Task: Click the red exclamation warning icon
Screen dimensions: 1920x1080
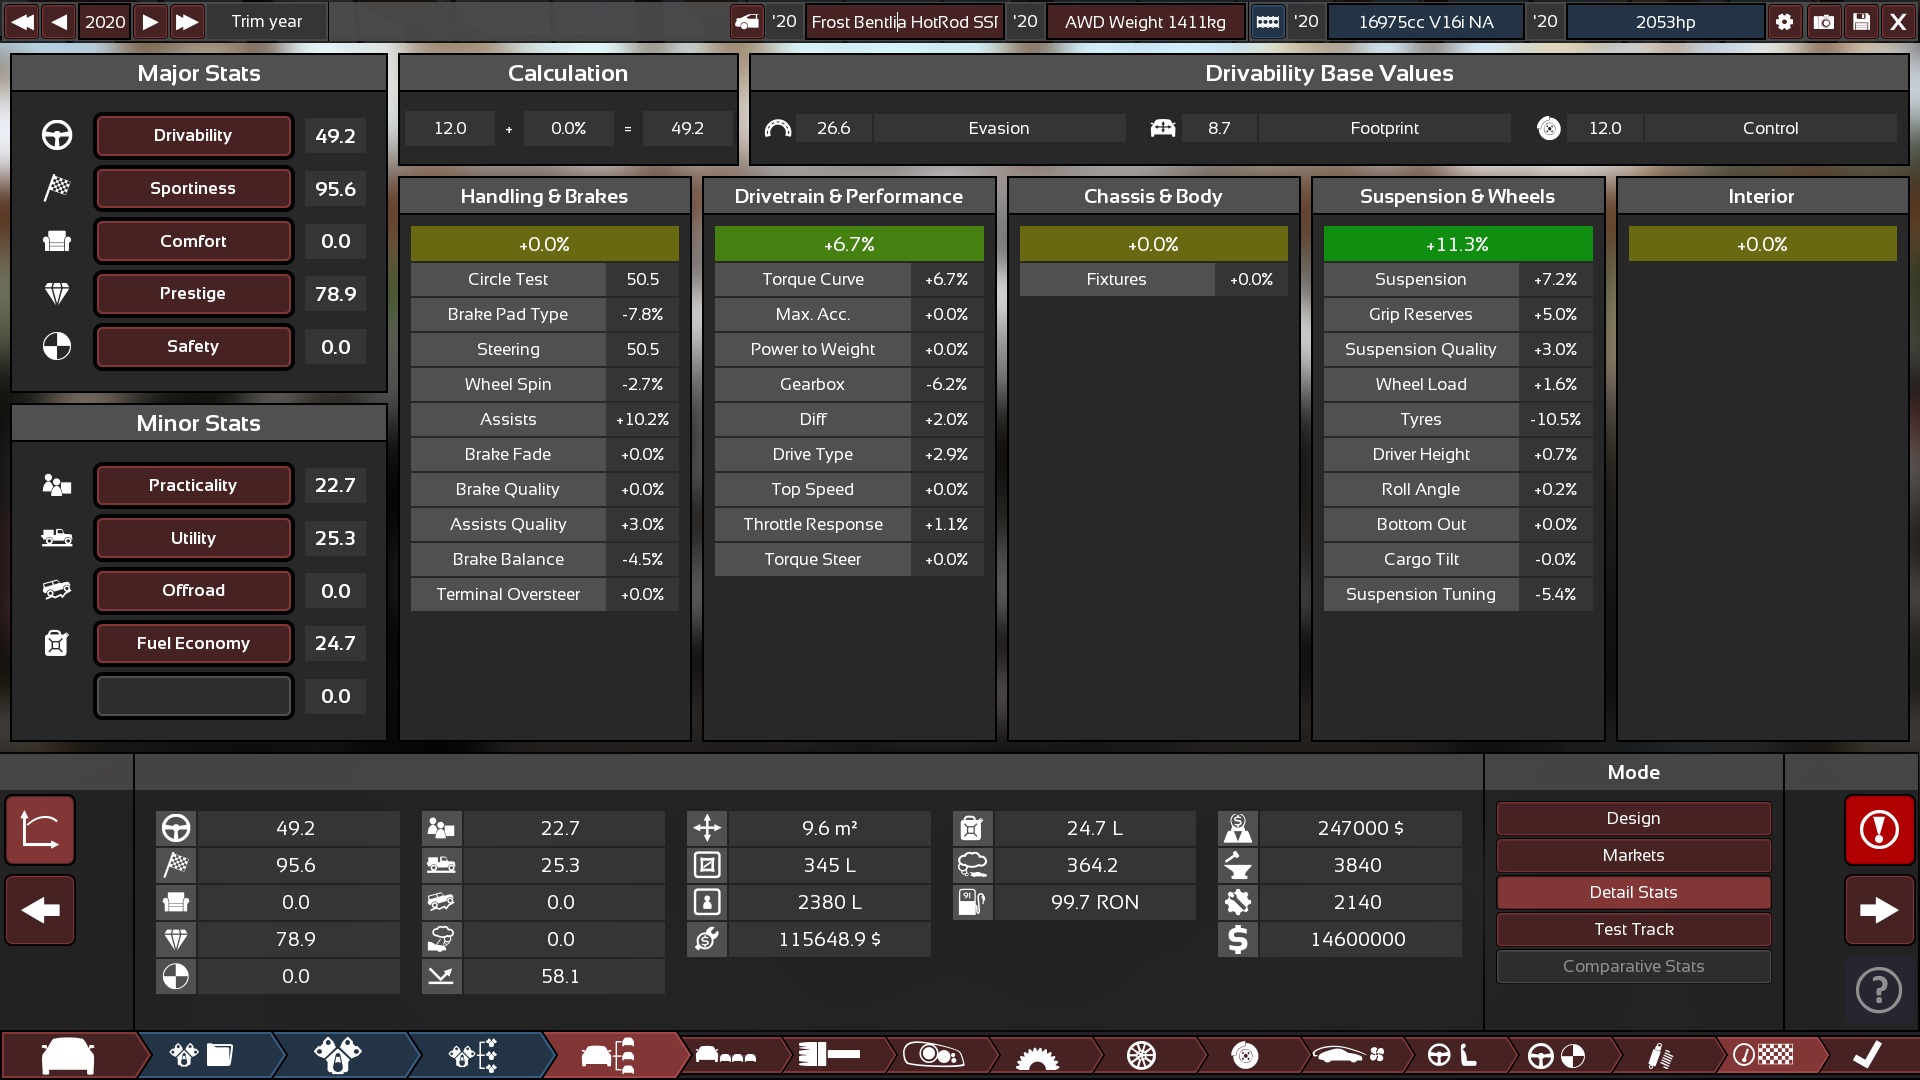Action: pos(1879,829)
